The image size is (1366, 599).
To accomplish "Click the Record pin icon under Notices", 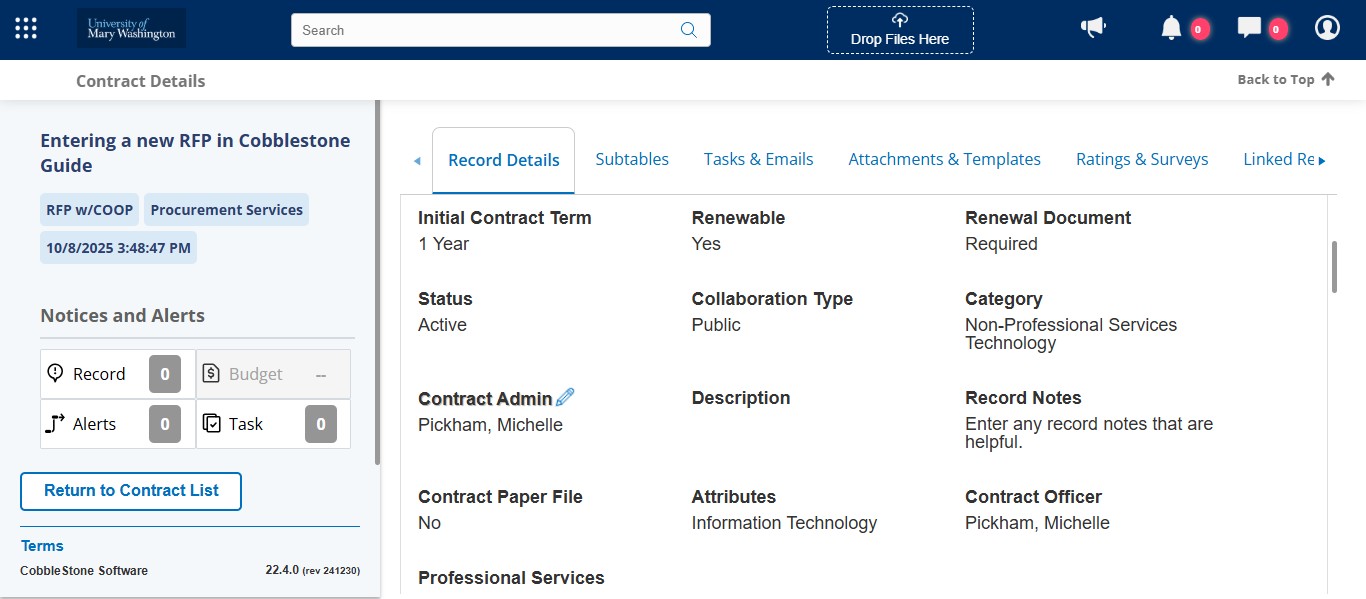I will point(55,373).
